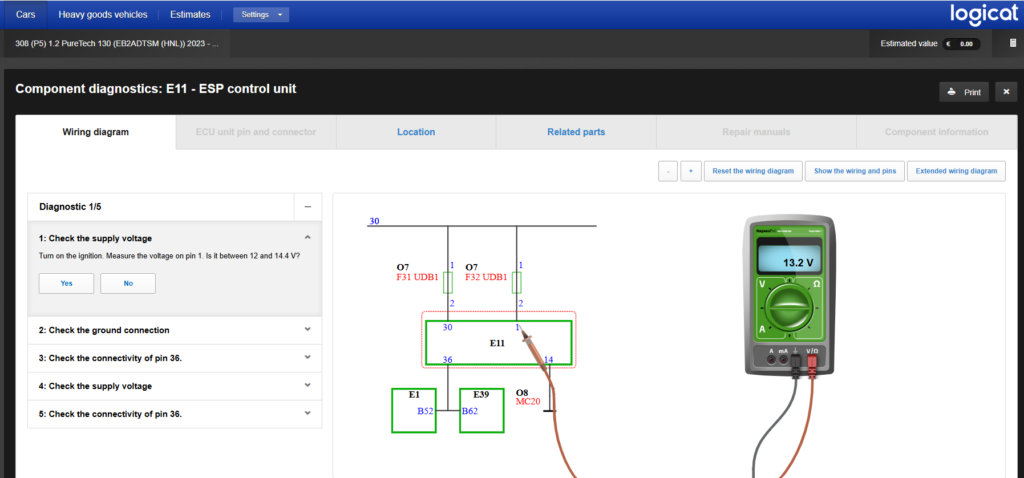The width and height of the screenshot is (1024, 478).
Task: Open the Extended wiring diagram
Action: coord(956,172)
